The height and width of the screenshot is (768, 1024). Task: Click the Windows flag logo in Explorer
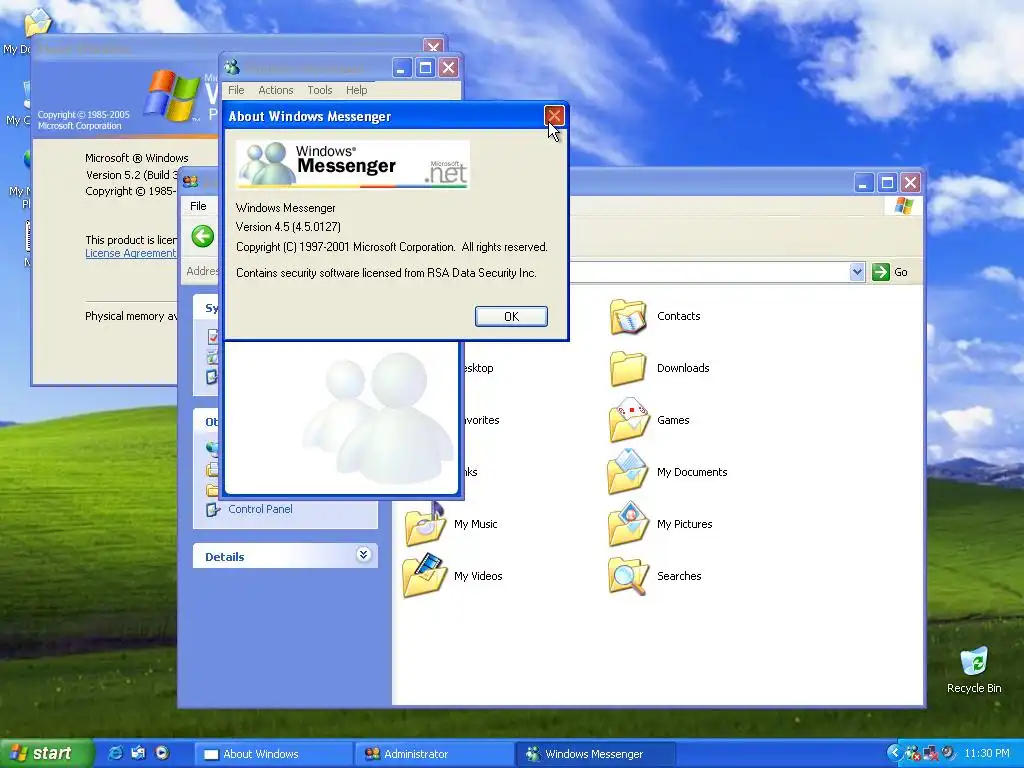pos(904,206)
